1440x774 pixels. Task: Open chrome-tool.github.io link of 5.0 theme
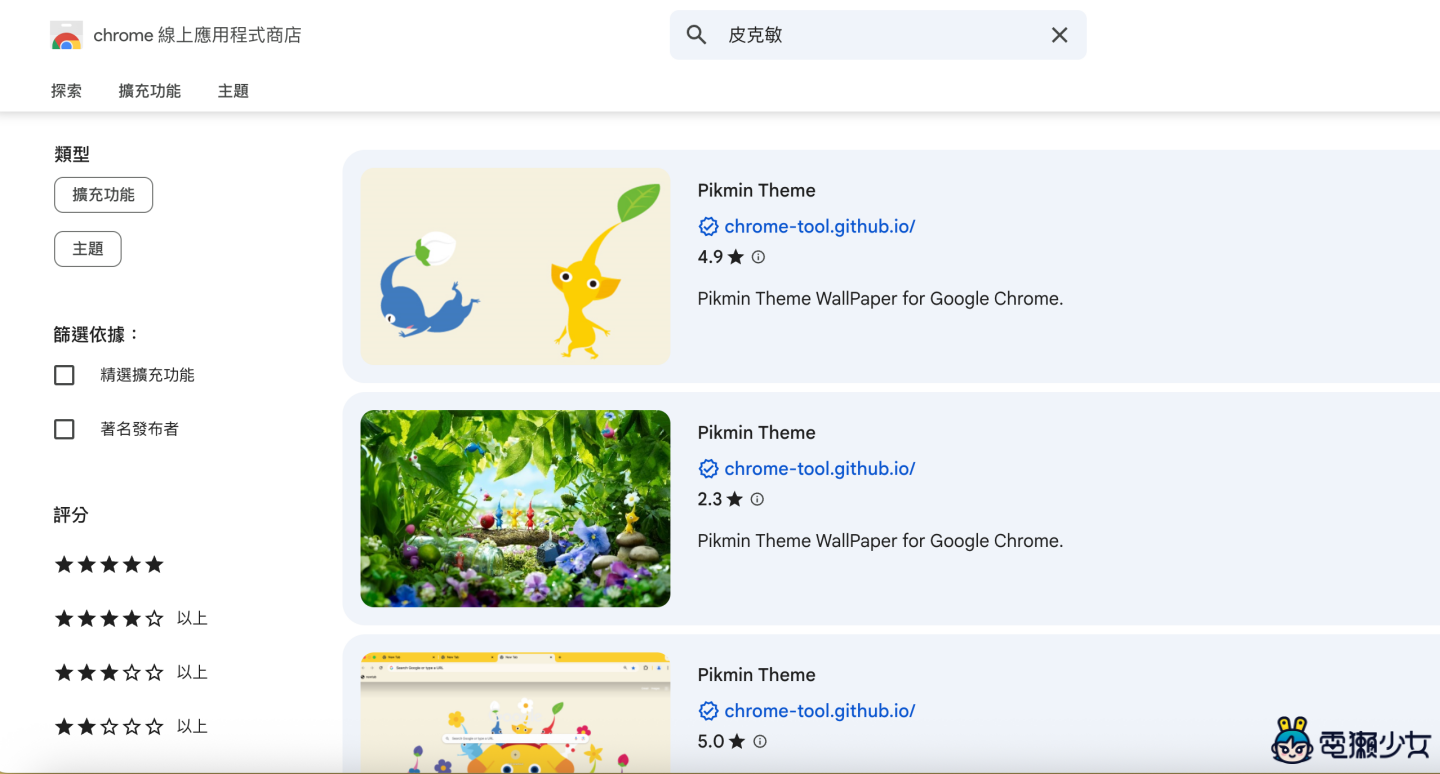point(820,711)
